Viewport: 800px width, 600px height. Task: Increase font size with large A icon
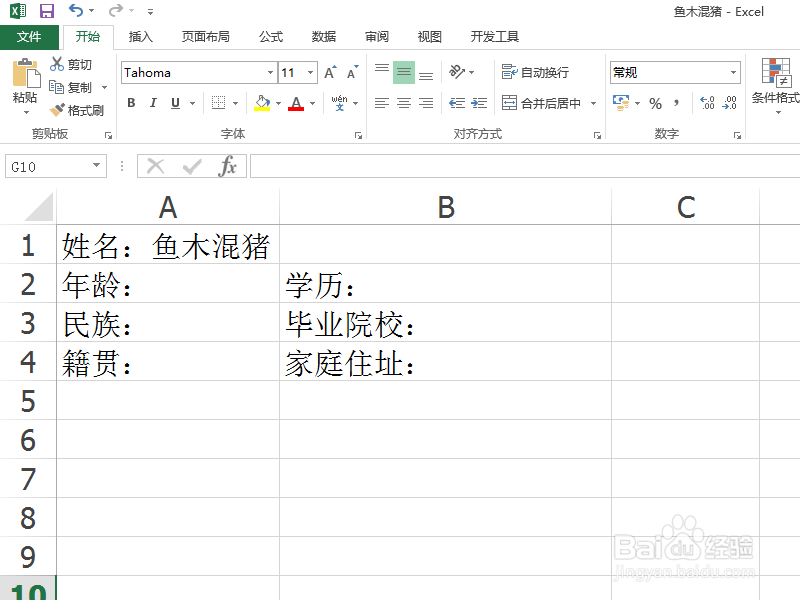point(331,72)
